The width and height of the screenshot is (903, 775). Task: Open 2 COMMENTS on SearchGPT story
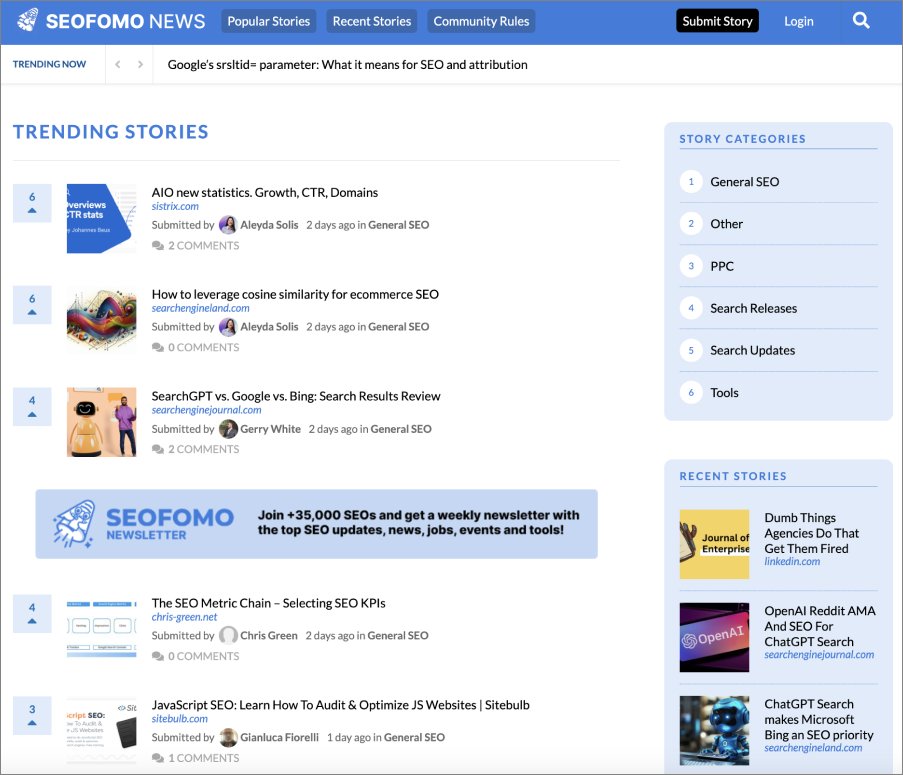coord(203,450)
